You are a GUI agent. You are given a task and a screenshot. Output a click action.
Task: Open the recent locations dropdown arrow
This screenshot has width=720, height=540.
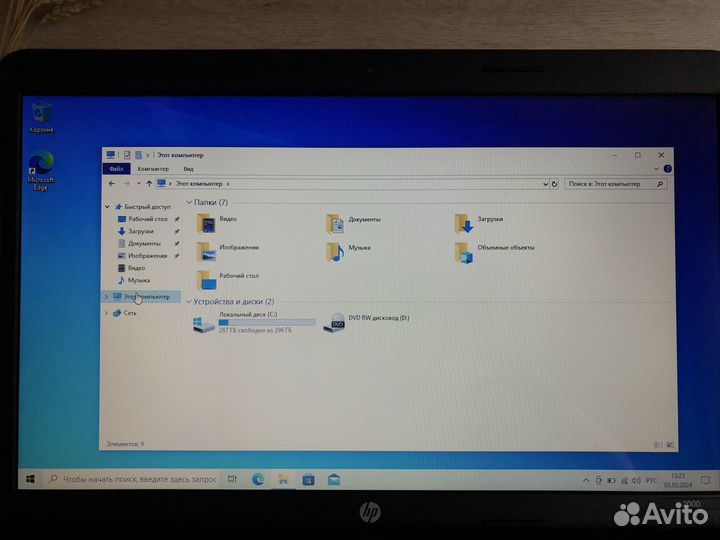coord(138,184)
